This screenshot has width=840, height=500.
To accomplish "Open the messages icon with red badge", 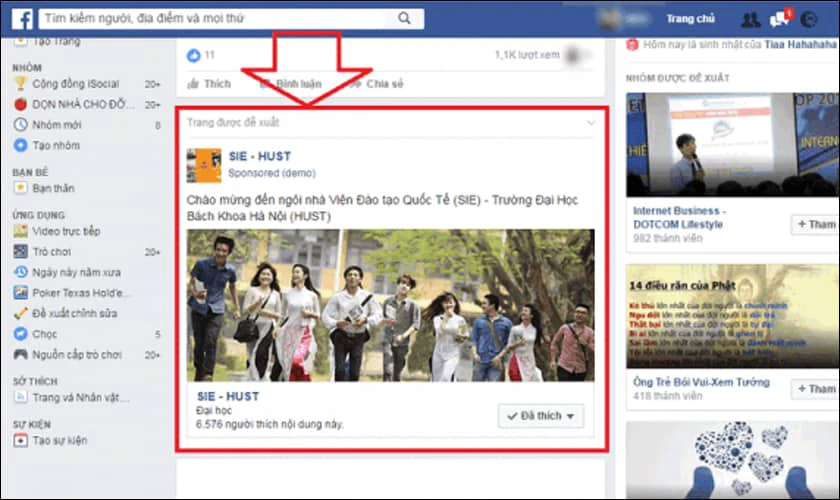I will [x=779, y=19].
